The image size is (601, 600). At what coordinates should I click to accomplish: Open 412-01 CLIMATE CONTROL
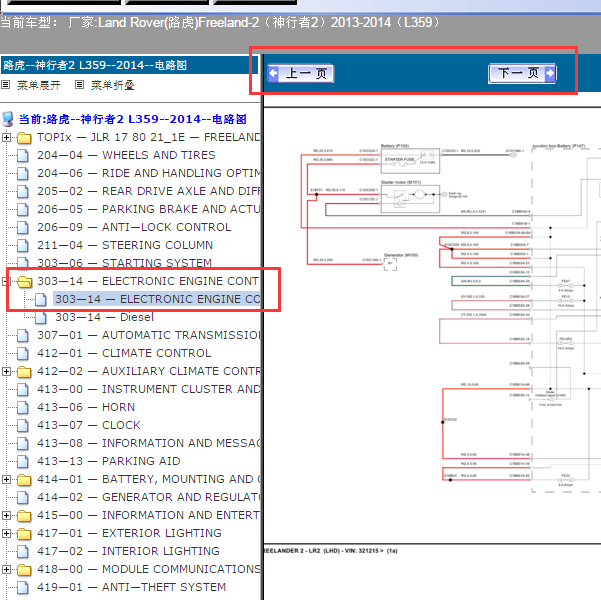click(124, 353)
